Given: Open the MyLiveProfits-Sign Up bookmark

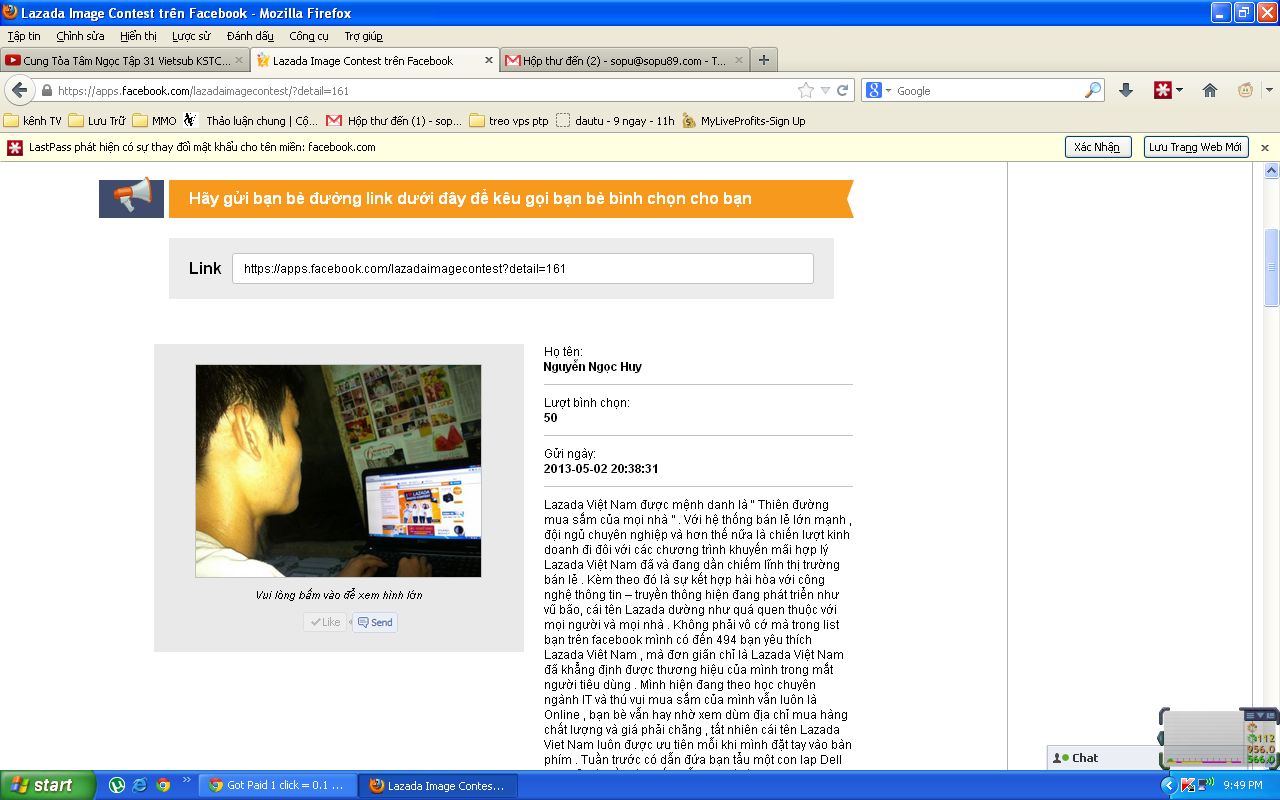Looking at the screenshot, I should (x=743, y=121).
